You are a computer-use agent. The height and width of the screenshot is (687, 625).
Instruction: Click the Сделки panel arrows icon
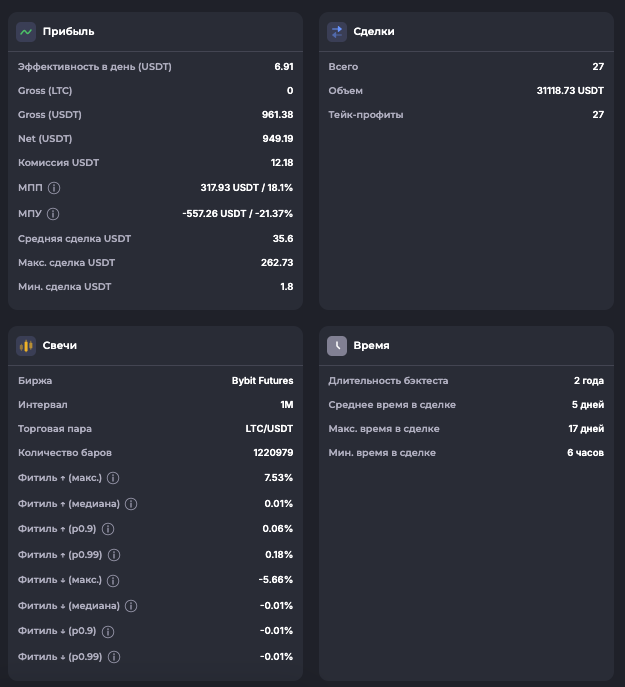(337, 32)
